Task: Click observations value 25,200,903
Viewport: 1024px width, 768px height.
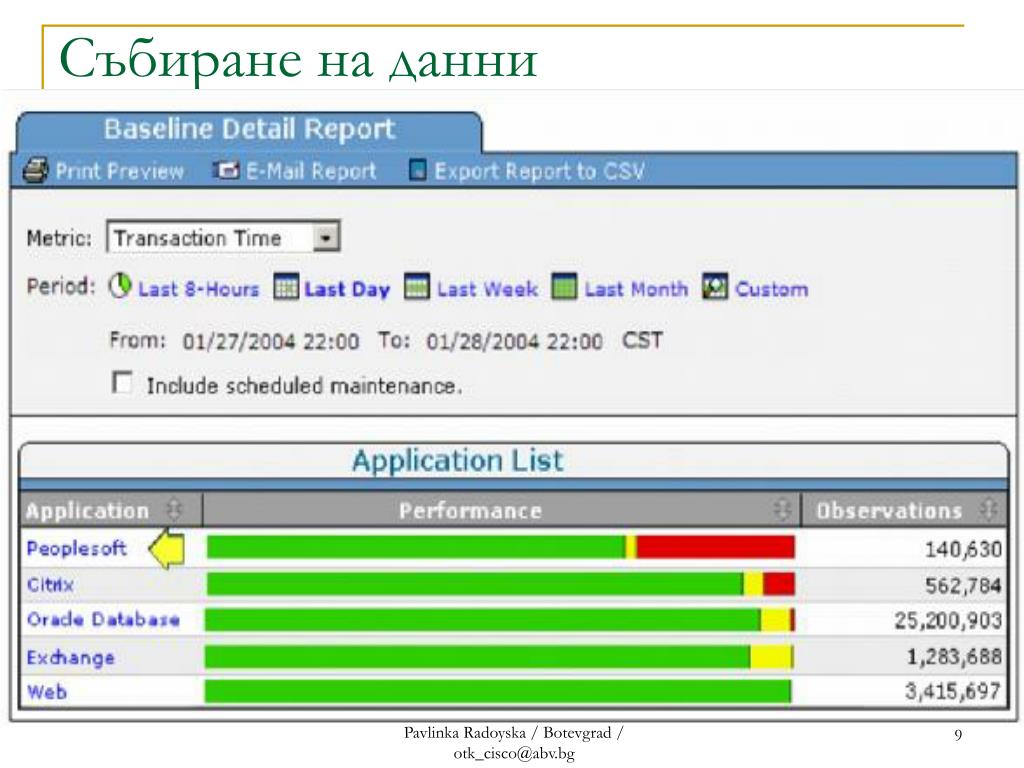Action: 948,620
